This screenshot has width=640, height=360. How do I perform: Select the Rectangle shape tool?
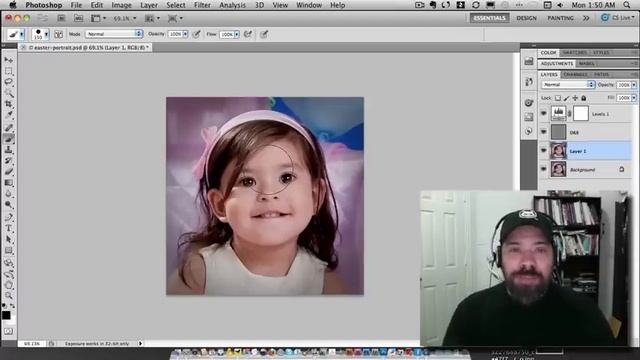9,250
